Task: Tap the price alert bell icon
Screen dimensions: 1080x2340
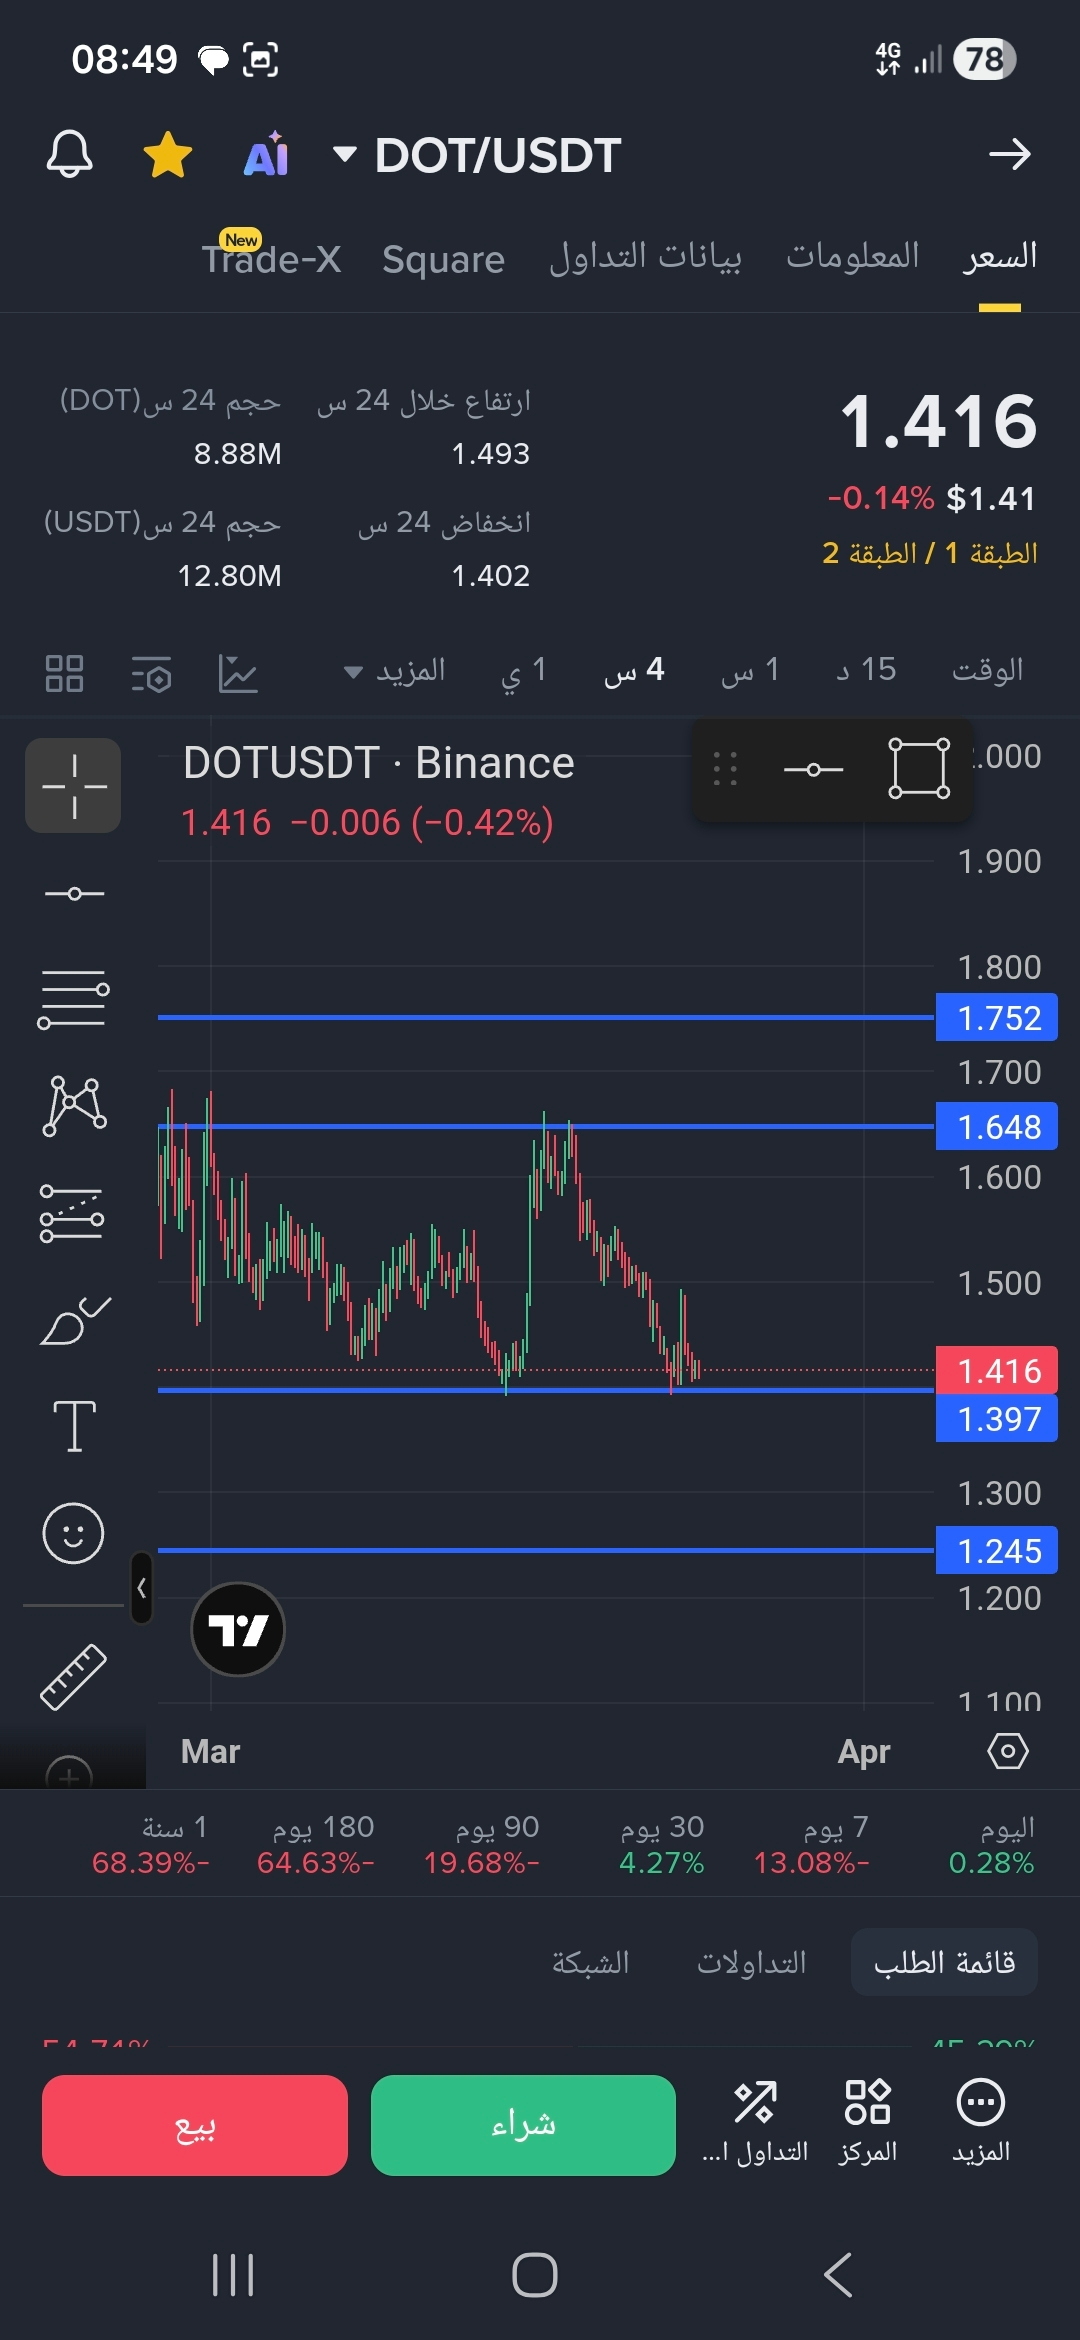Action: pos(69,154)
